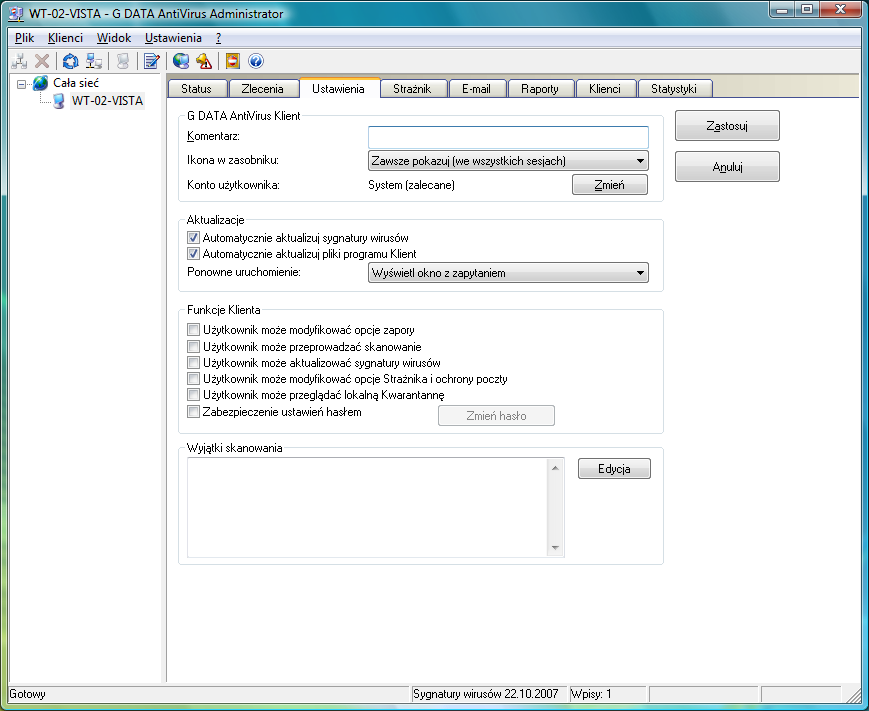Click the Anuluj button
The width and height of the screenshot is (869, 711).
727,167
